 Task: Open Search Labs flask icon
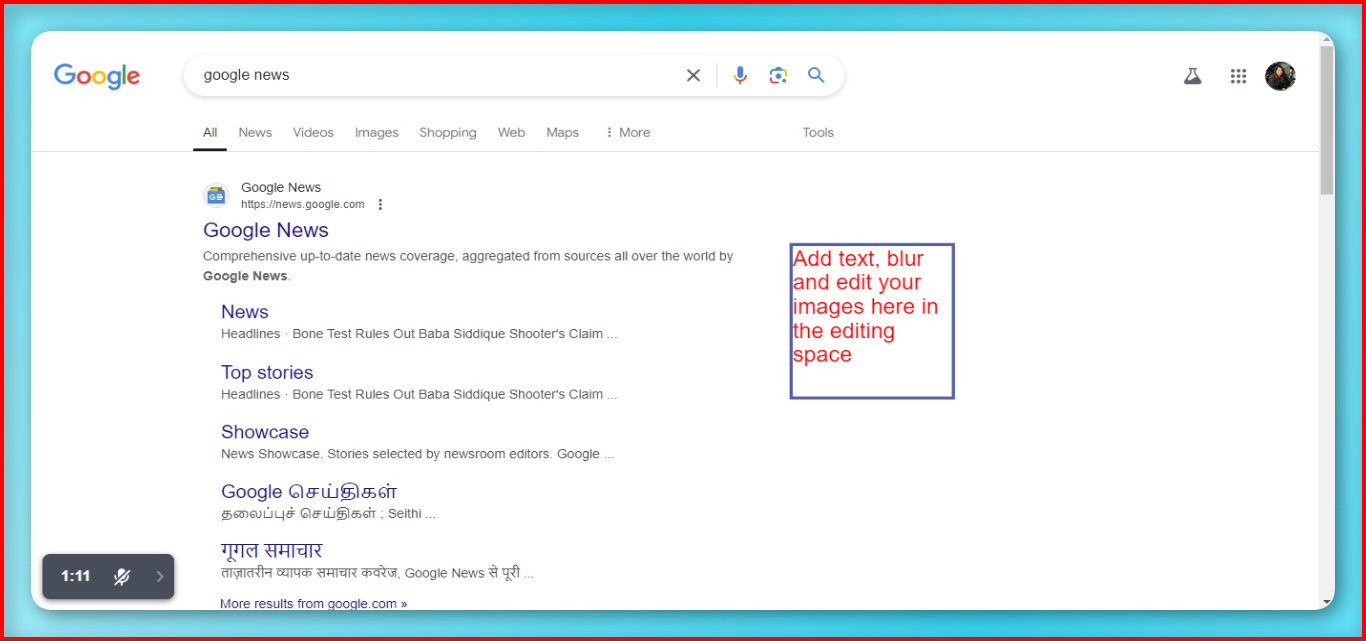pyautogui.click(x=1192, y=76)
